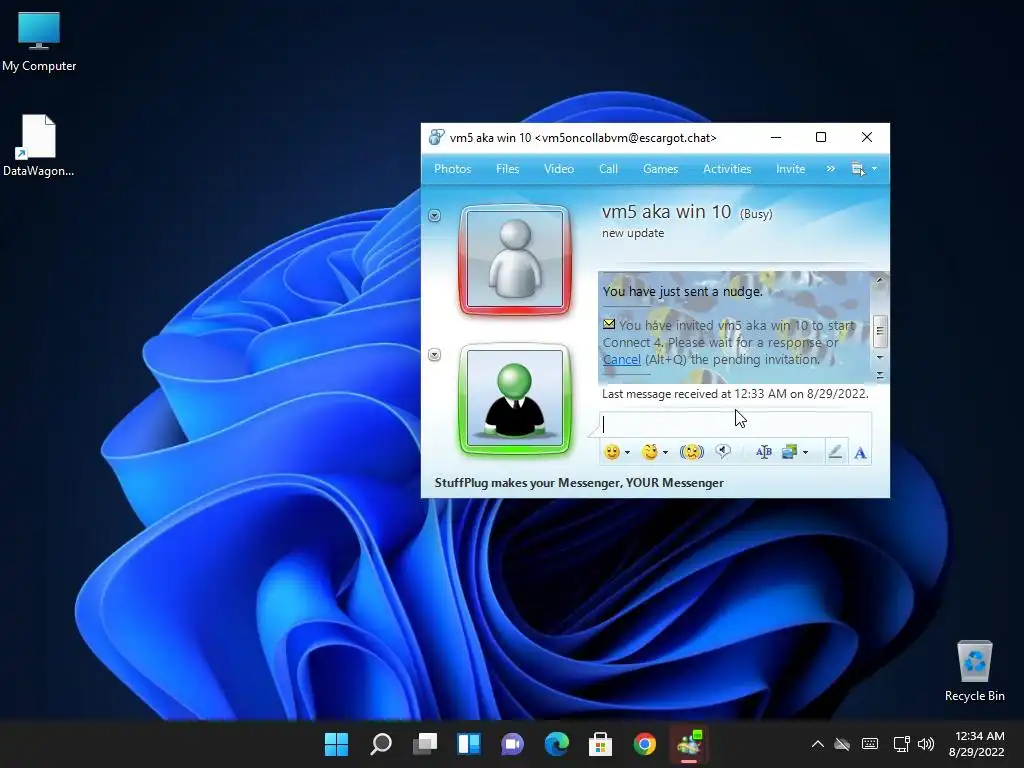Send a nudge with the shaking smiley
Viewport: 1024px width, 768px height.
[692, 452]
